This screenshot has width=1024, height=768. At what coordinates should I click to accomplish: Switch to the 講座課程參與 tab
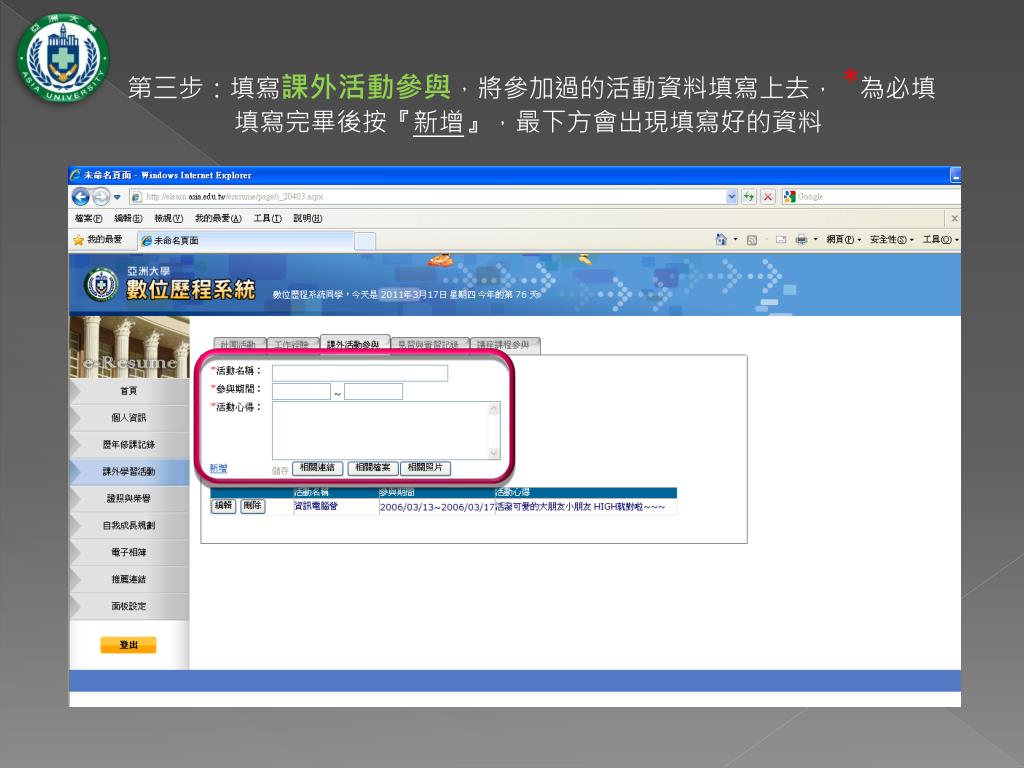click(x=504, y=345)
